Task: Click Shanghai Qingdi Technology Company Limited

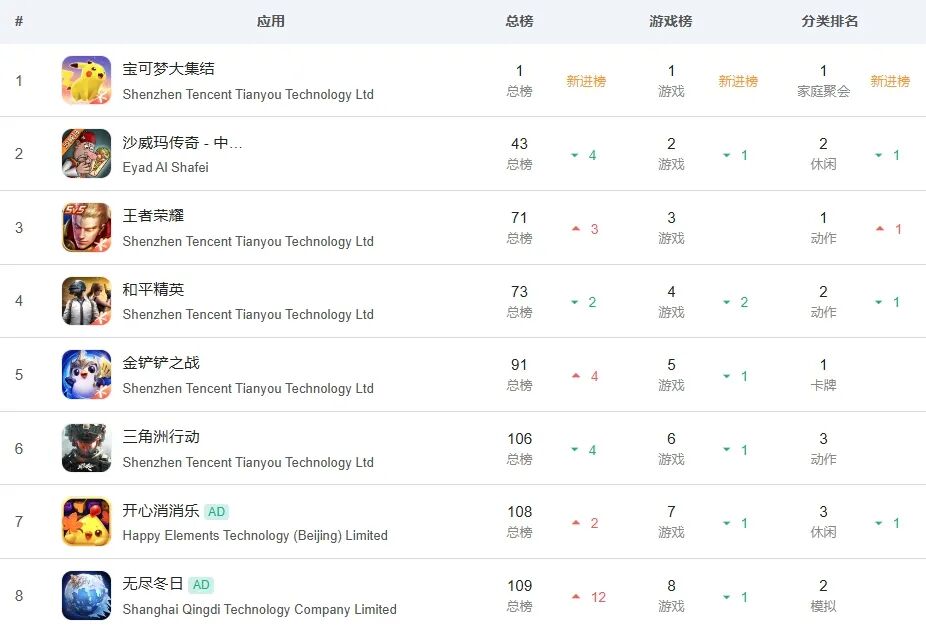Action: [x=259, y=610]
